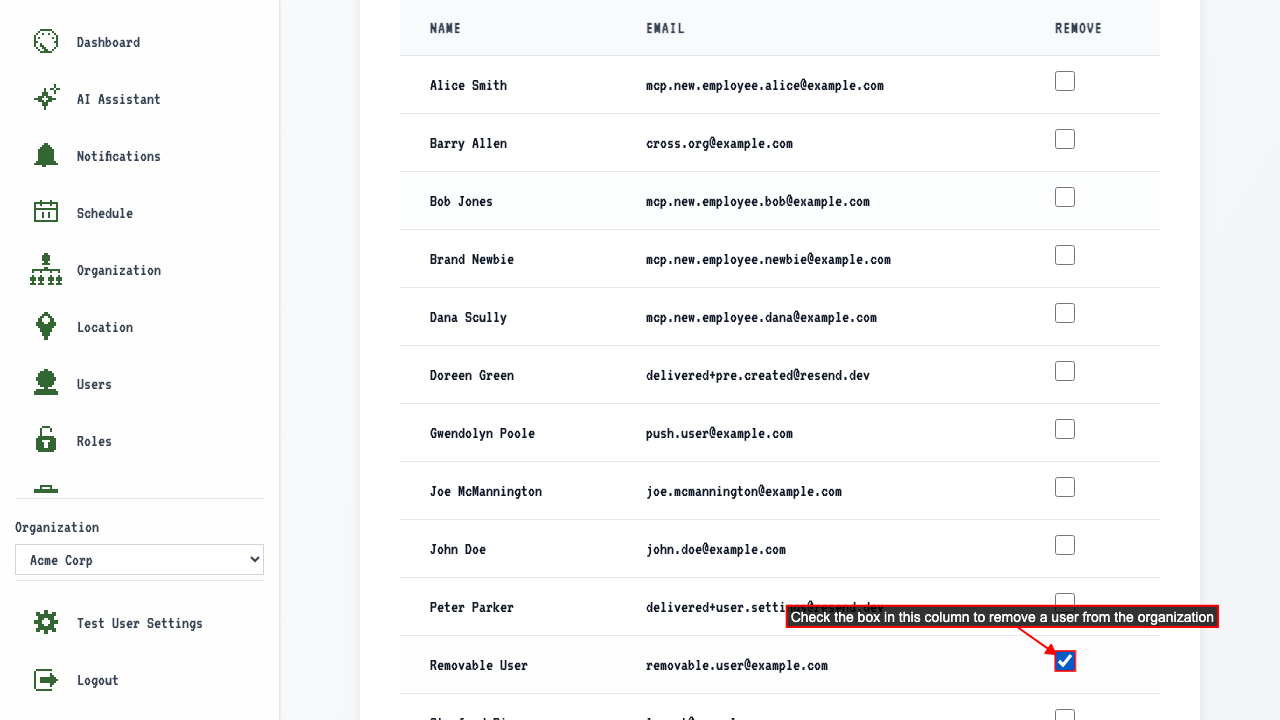Viewport: 1280px width, 720px height.
Task: Click the Users person icon
Action: coord(46,383)
